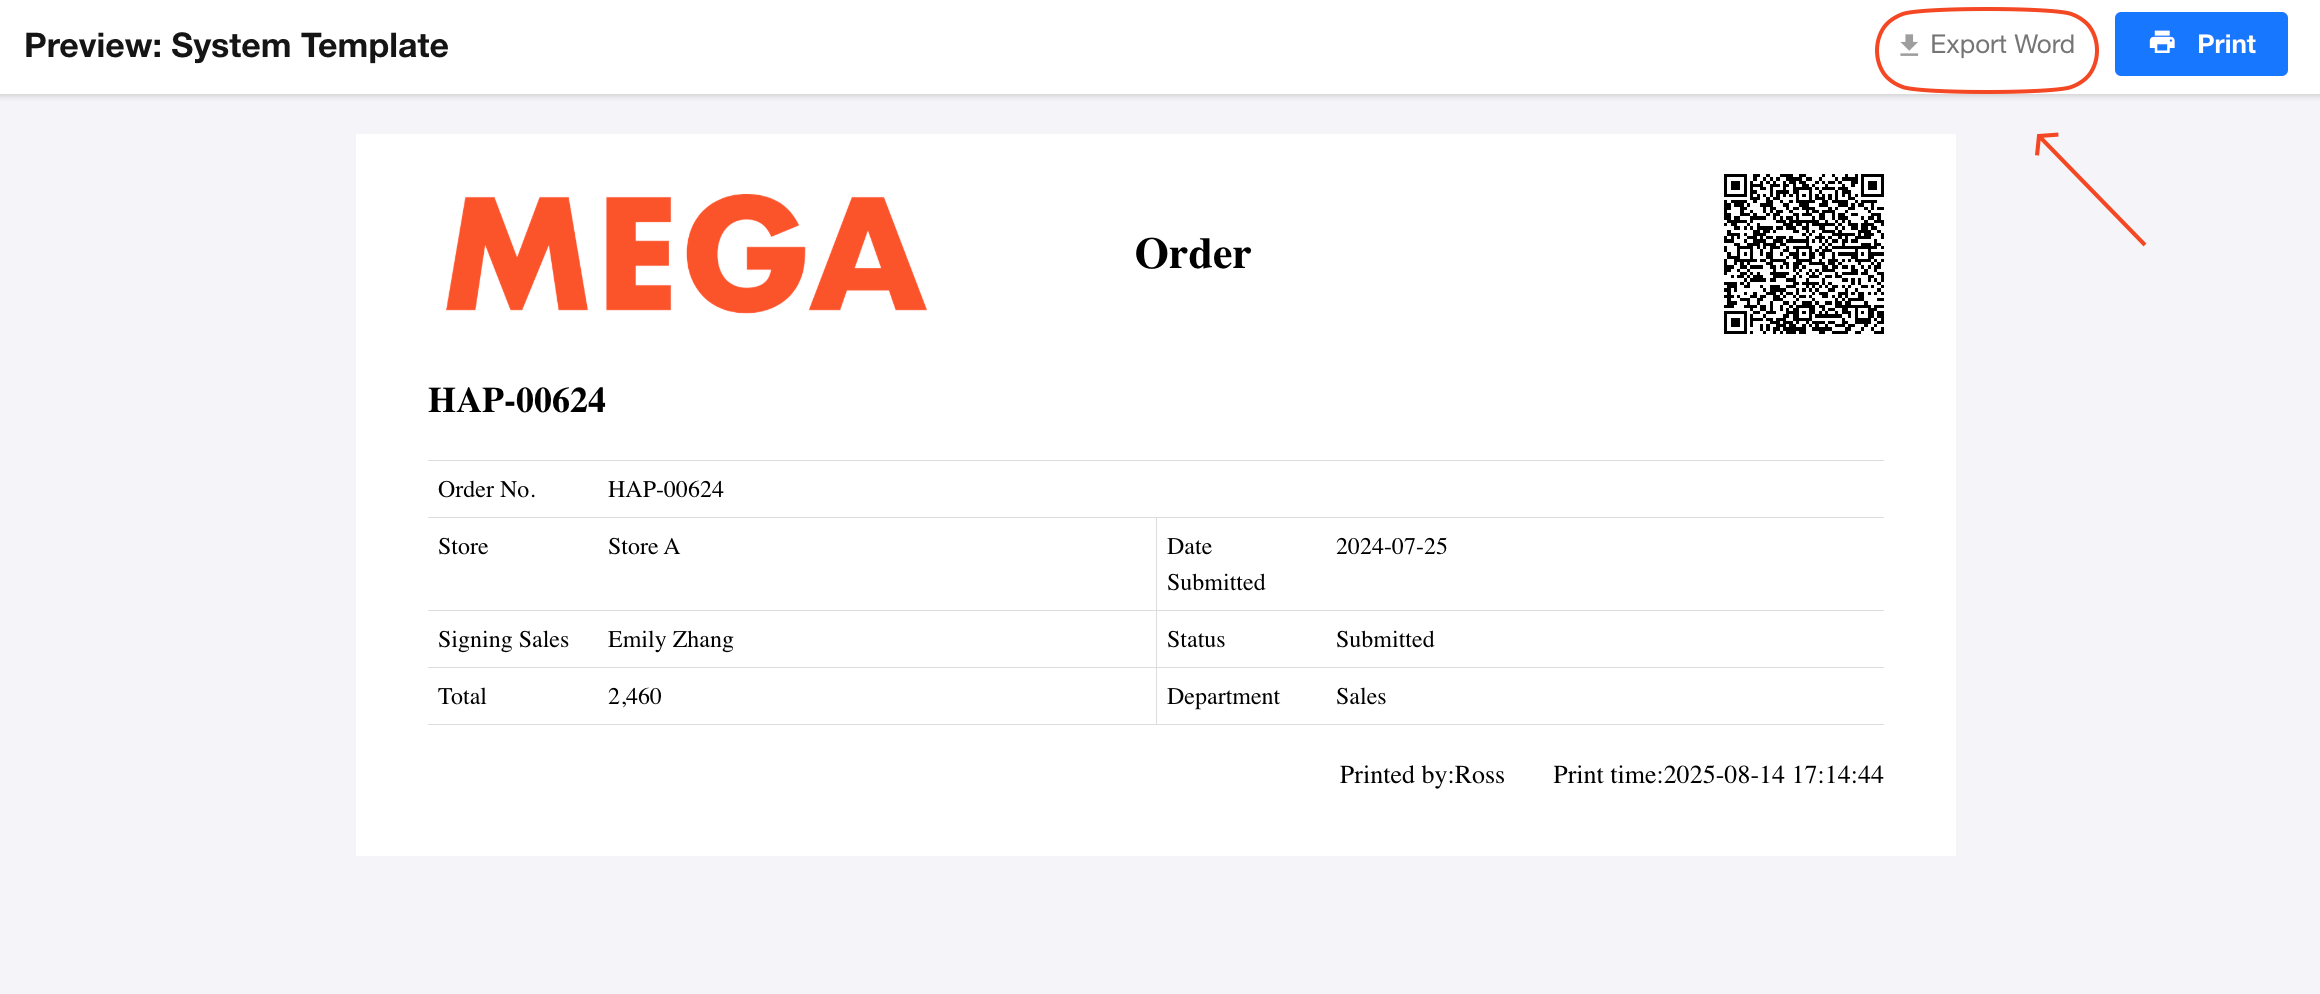
Task: Click the QR code image
Action: click(1803, 253)
